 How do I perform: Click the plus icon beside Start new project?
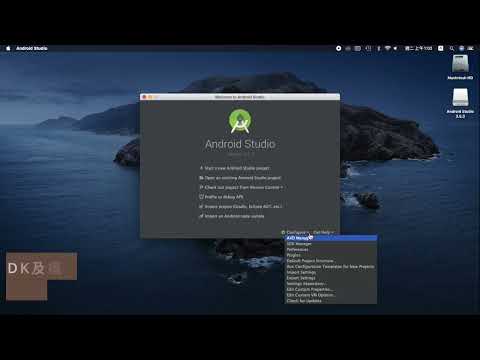(201, 168)
